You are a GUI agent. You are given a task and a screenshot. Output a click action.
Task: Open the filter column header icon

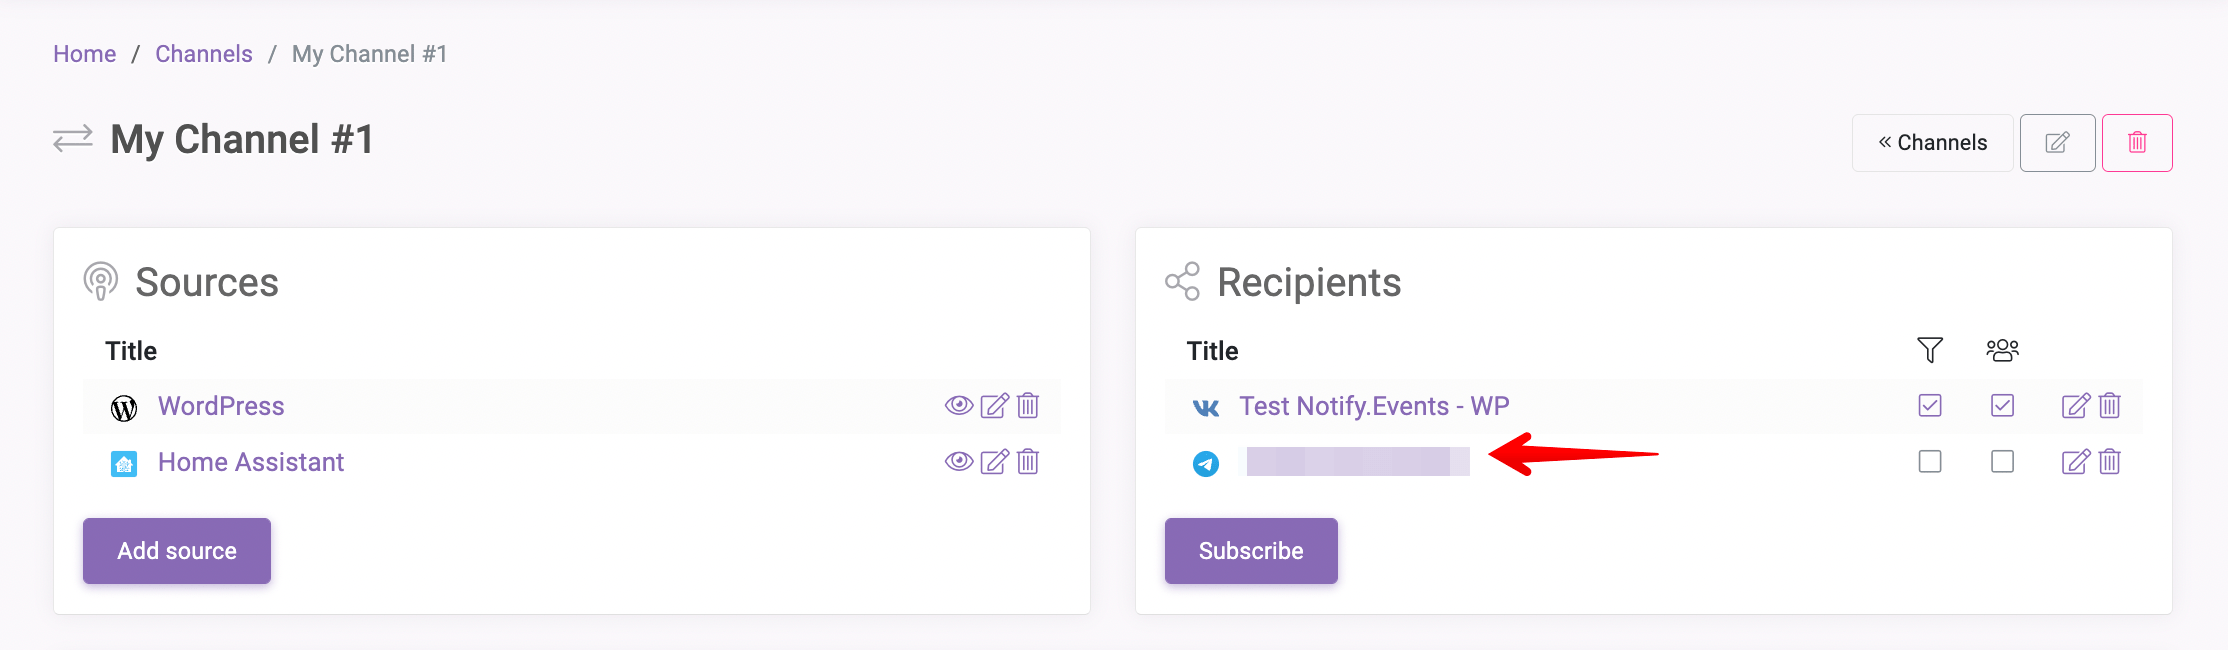click(1930, 350)
